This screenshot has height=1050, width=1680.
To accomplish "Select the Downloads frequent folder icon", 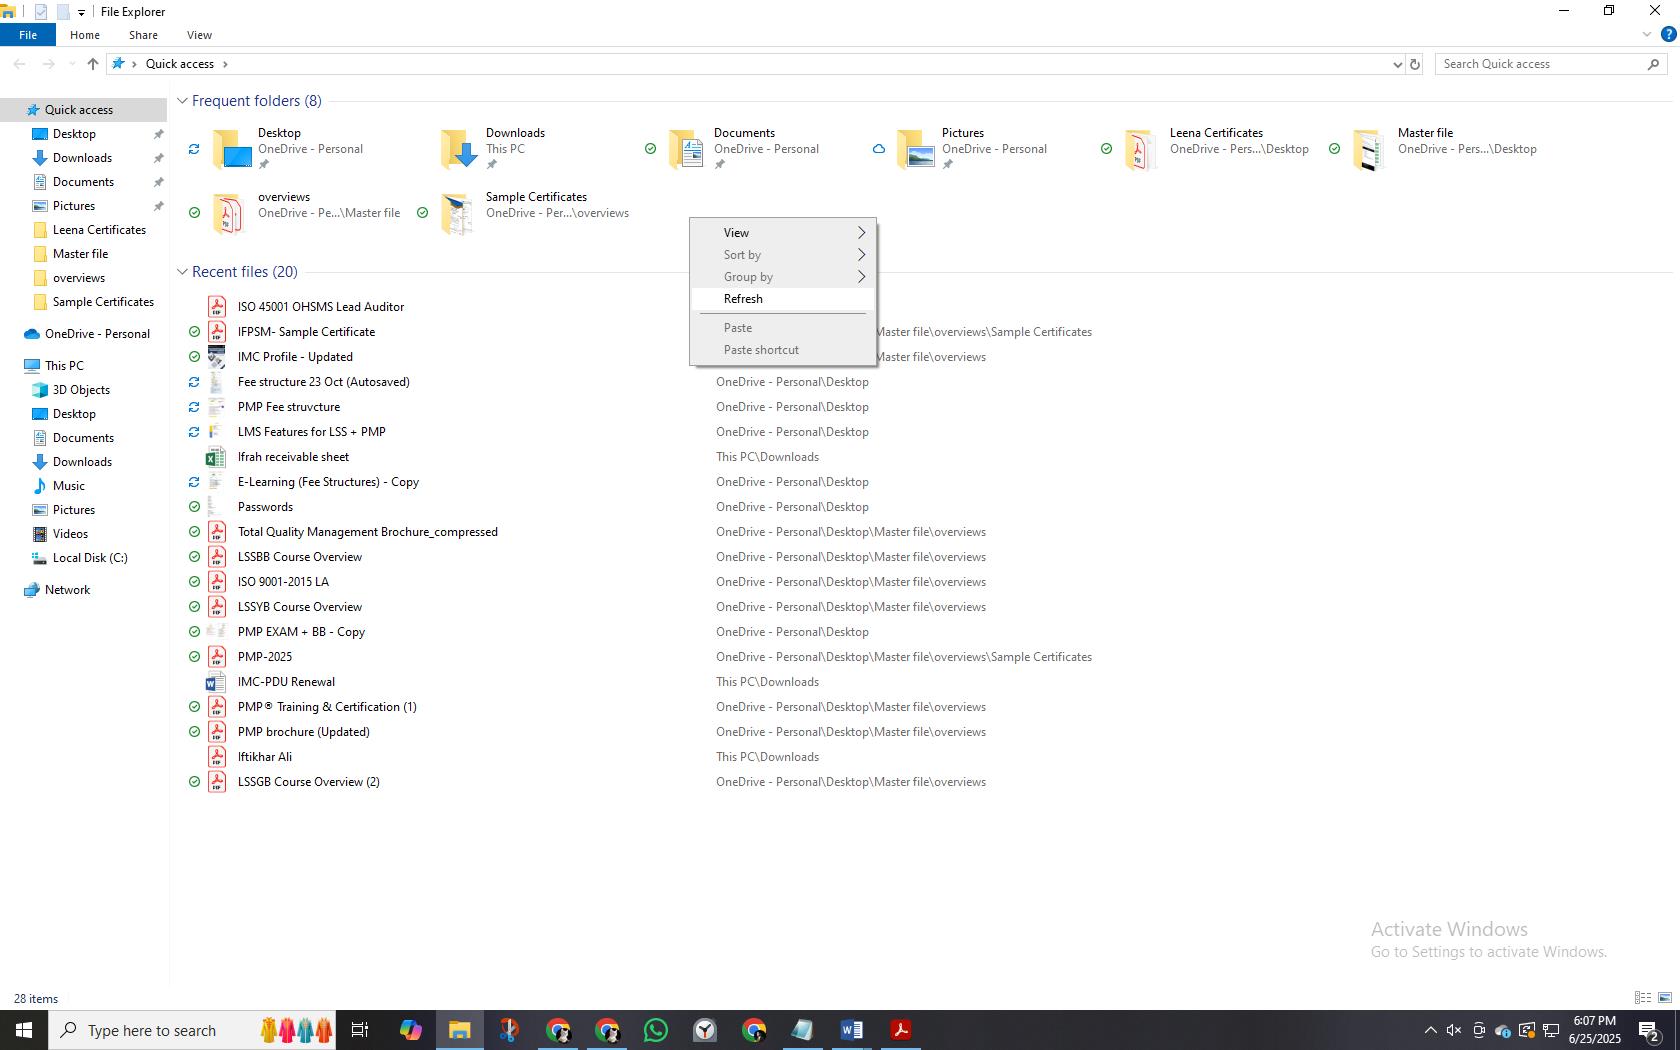I will click(460, 150).
